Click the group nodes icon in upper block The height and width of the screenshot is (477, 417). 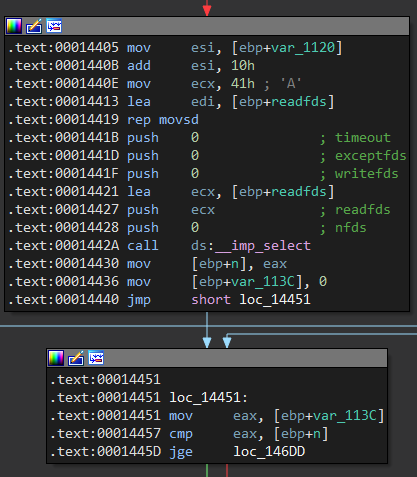click(x=54, y=26)
